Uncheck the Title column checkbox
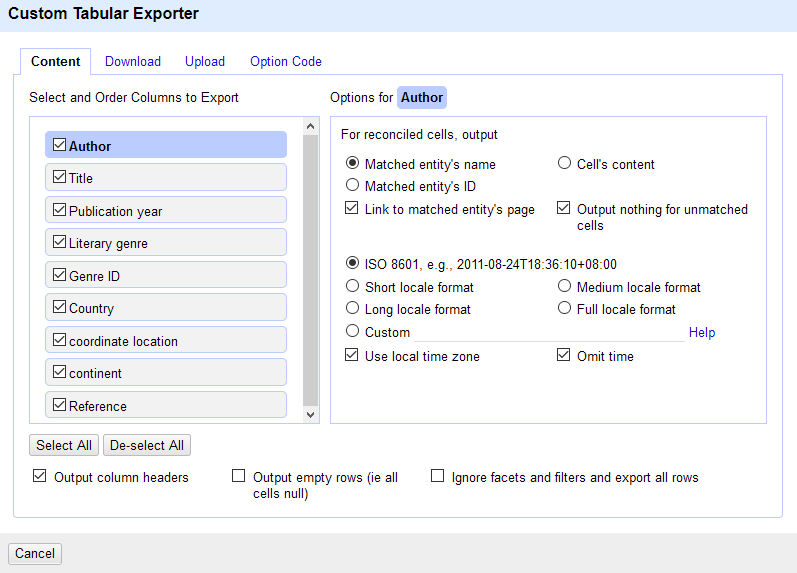This screenshot has width=797, height=573. (60, 177)
